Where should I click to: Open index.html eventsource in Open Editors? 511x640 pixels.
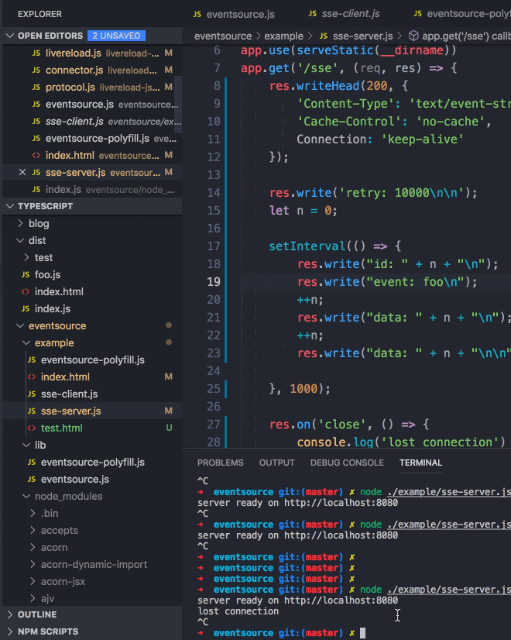click(92, 156)
